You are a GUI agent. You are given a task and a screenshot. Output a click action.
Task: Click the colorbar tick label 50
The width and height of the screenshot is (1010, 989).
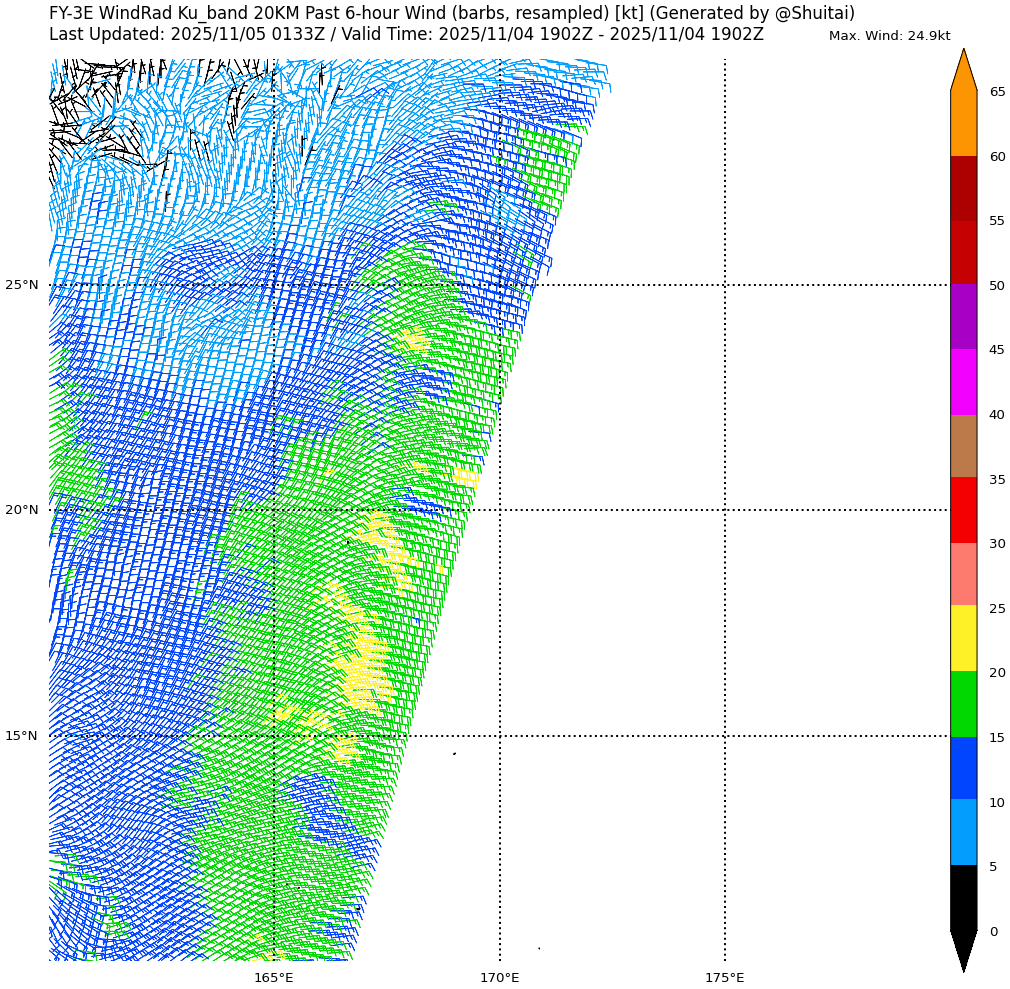(x=997, y=286)
